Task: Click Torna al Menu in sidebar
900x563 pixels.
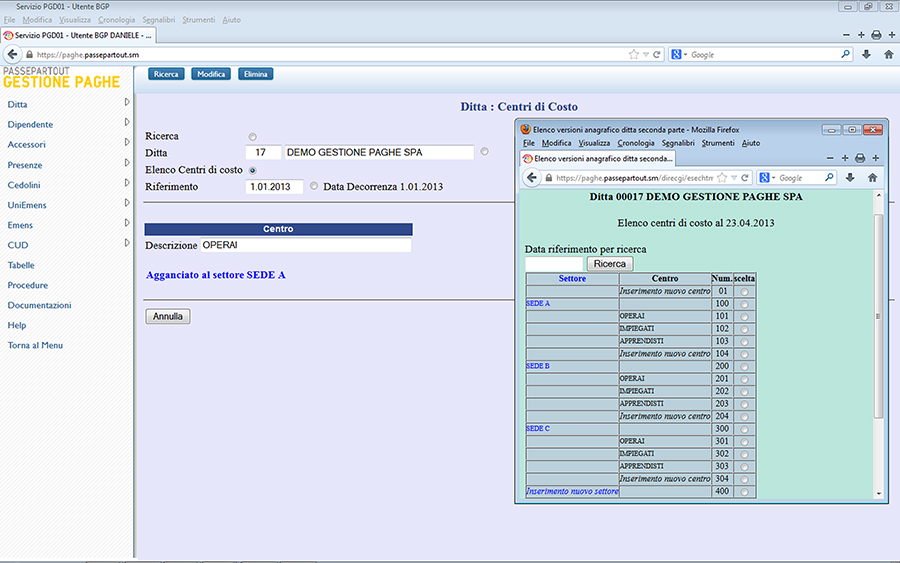Action: pyautogui.click(x=35, y=345)
